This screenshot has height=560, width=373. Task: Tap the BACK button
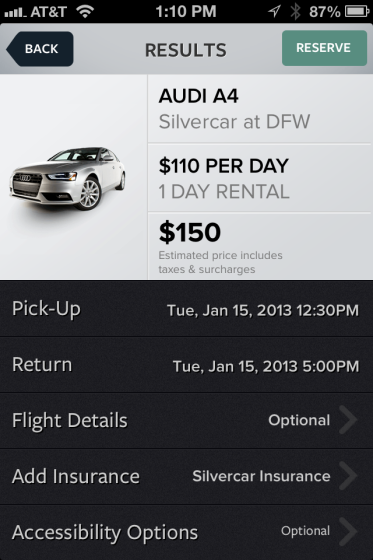tap(40, 49)
